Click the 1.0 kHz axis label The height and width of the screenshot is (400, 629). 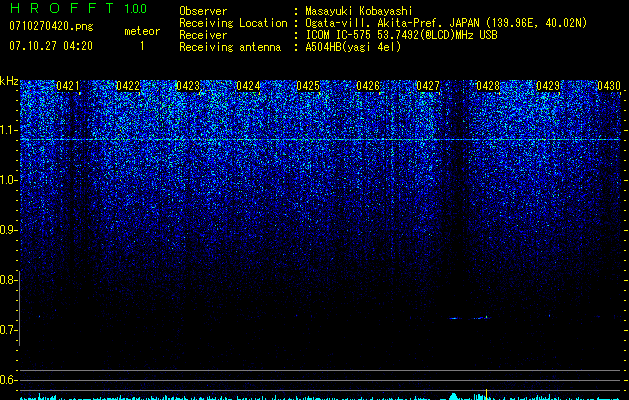9,180
